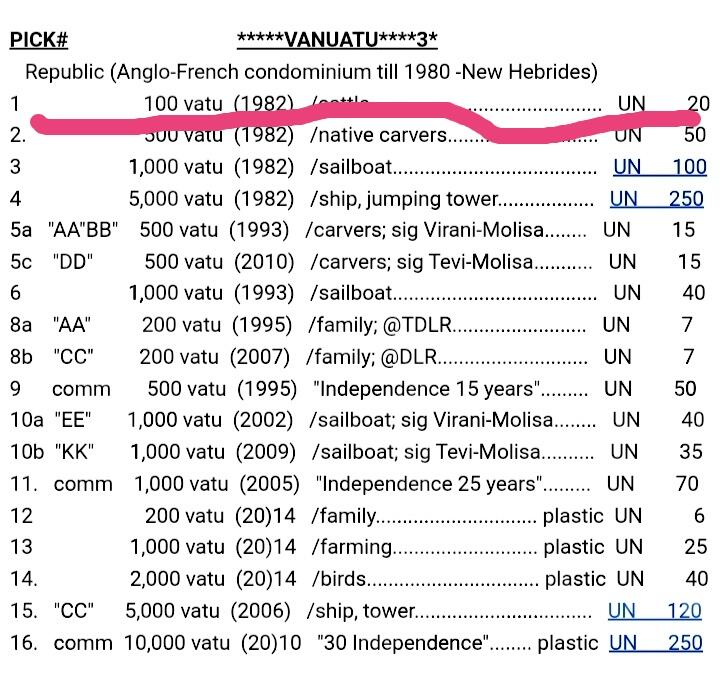Click the price 70 on pick 11
Screen dimensions: 720x689
pos(687,485)
